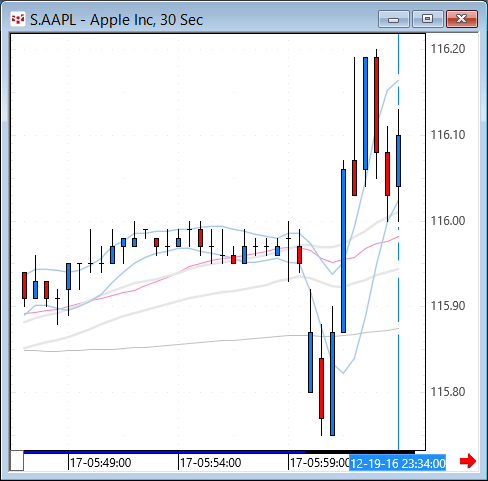Viewport: 488px width, 481px height.
Task: Click the 116.20 price label
Action: (448, 49)
